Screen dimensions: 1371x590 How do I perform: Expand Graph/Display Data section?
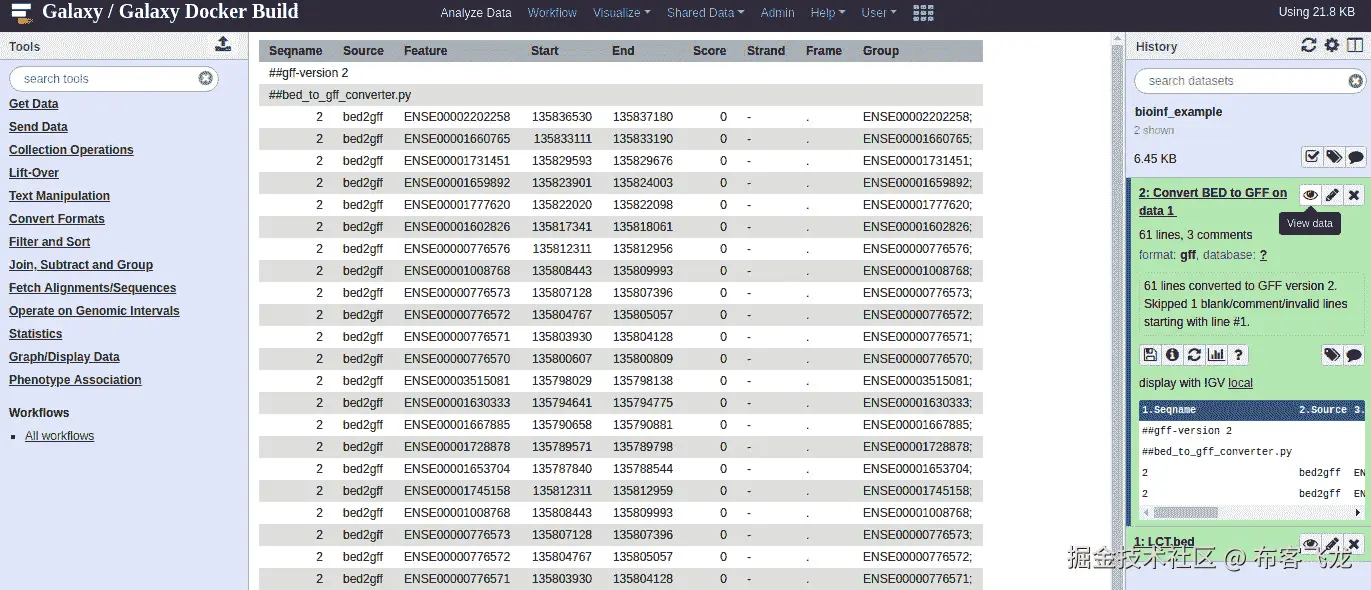pos(64,357)
